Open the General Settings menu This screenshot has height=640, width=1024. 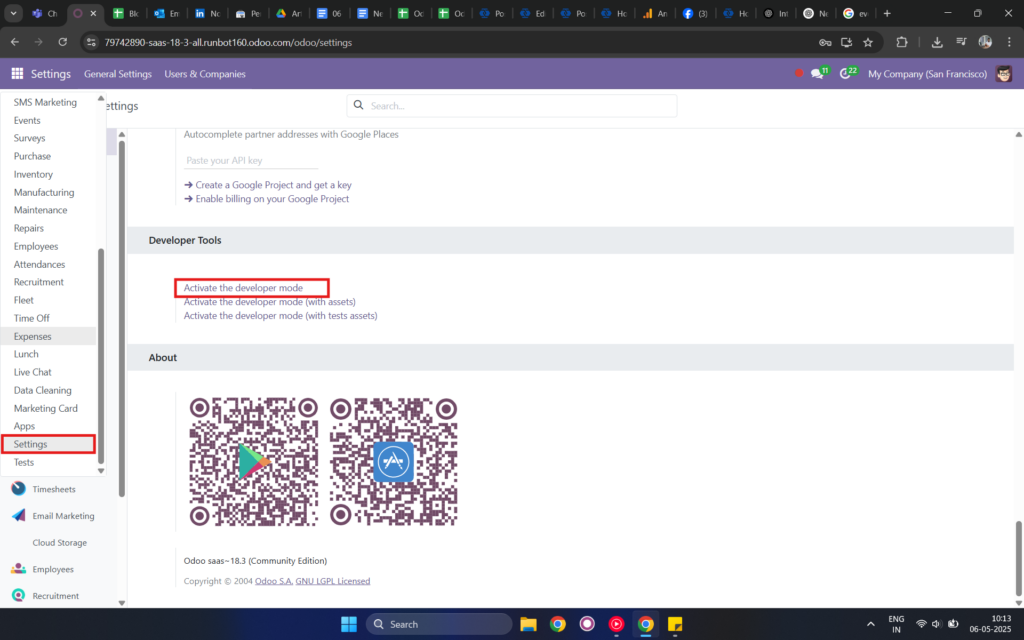[118, 74]
